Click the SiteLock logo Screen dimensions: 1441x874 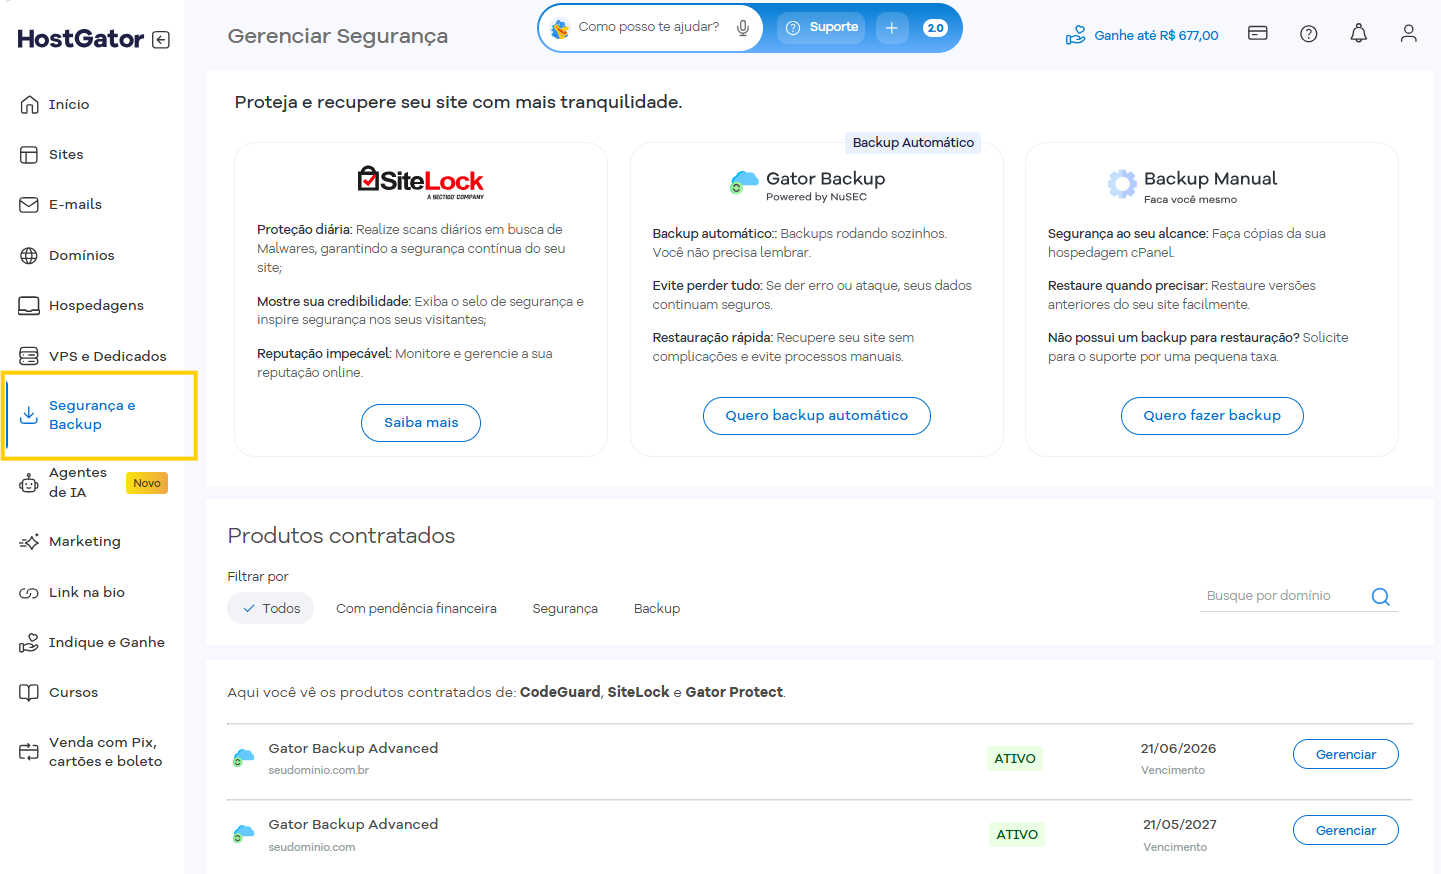[x=421, y=182]
